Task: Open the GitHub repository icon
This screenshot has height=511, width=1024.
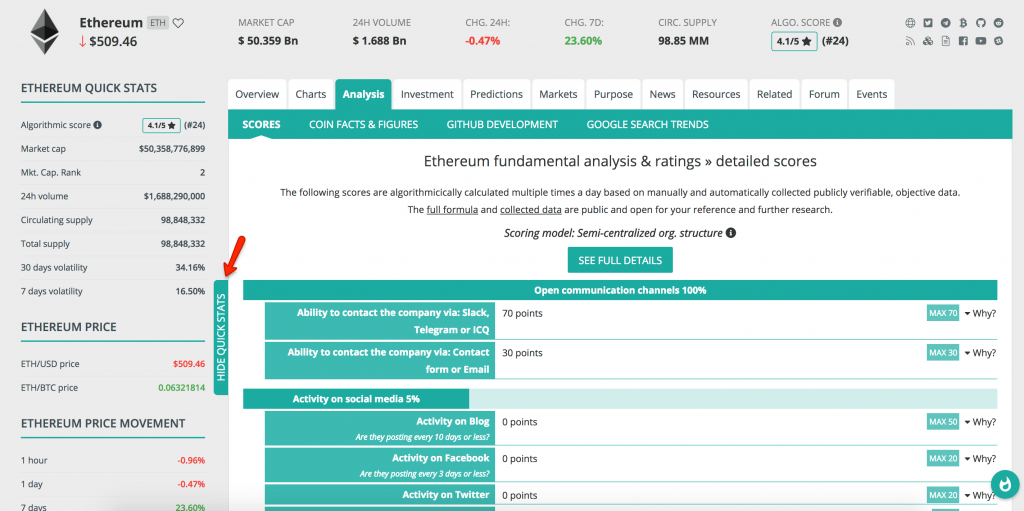Action: pos(980,23)
